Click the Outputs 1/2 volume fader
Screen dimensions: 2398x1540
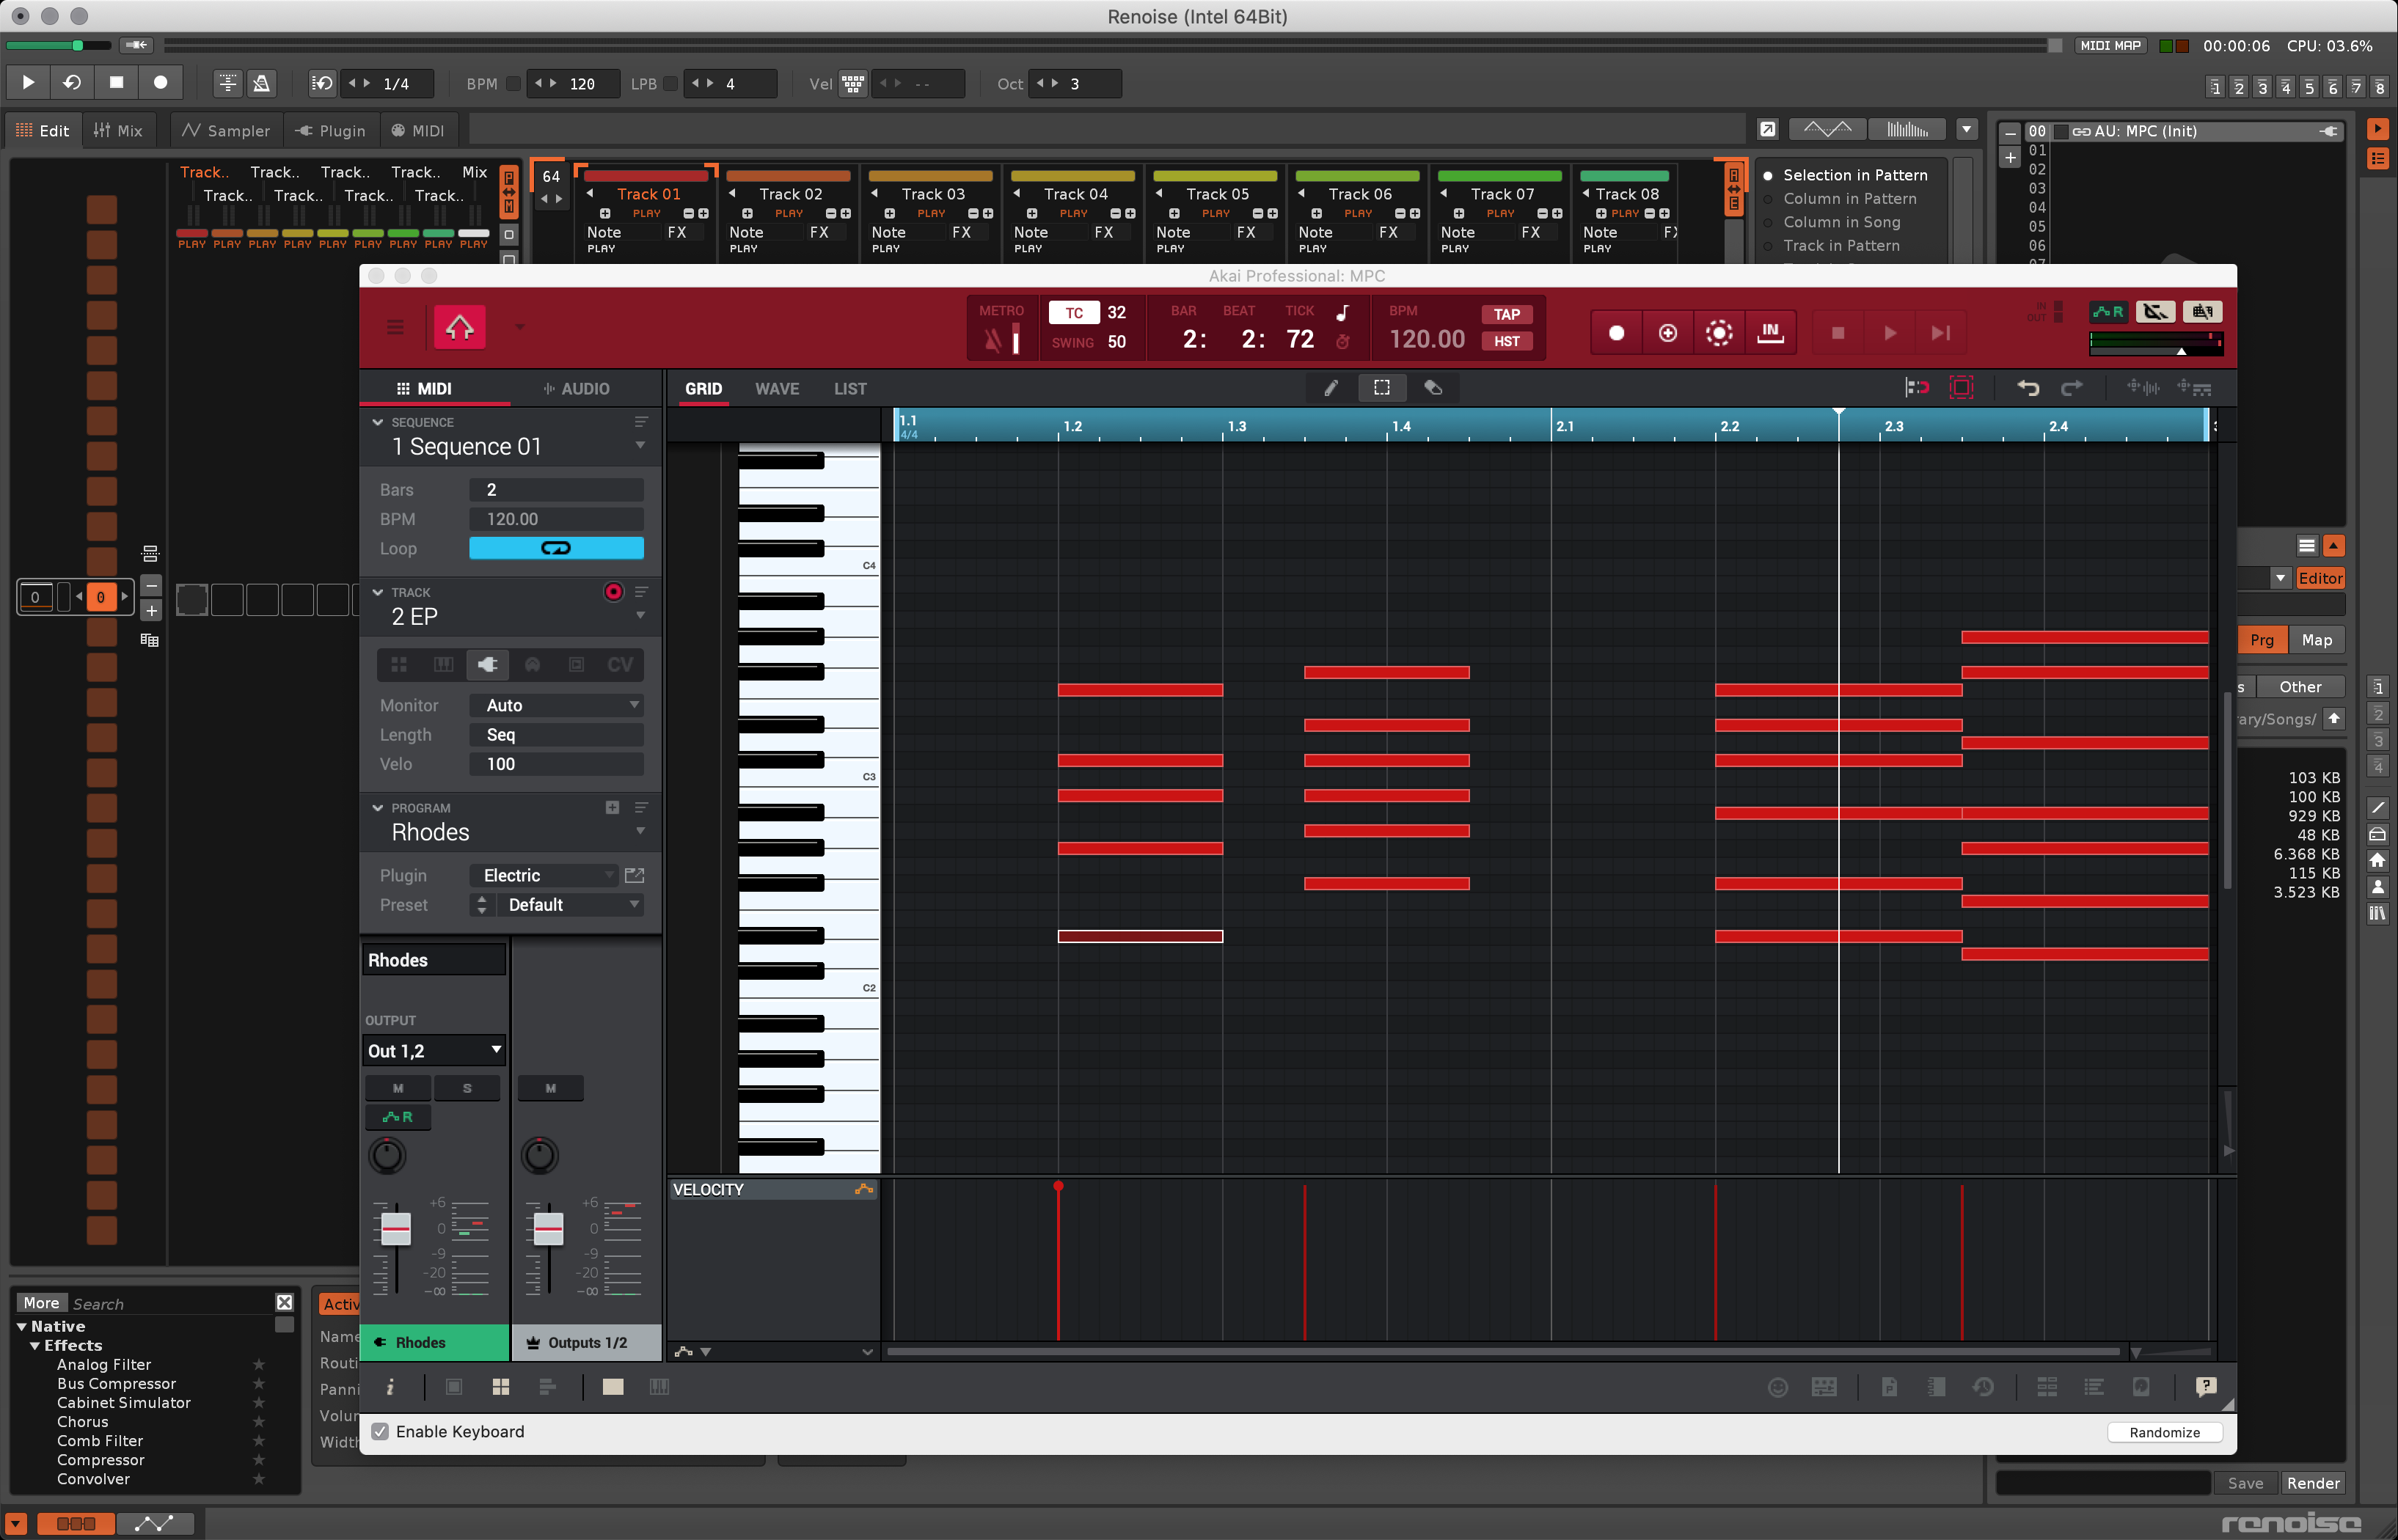pyautogui.click(x=548, y=1230)
